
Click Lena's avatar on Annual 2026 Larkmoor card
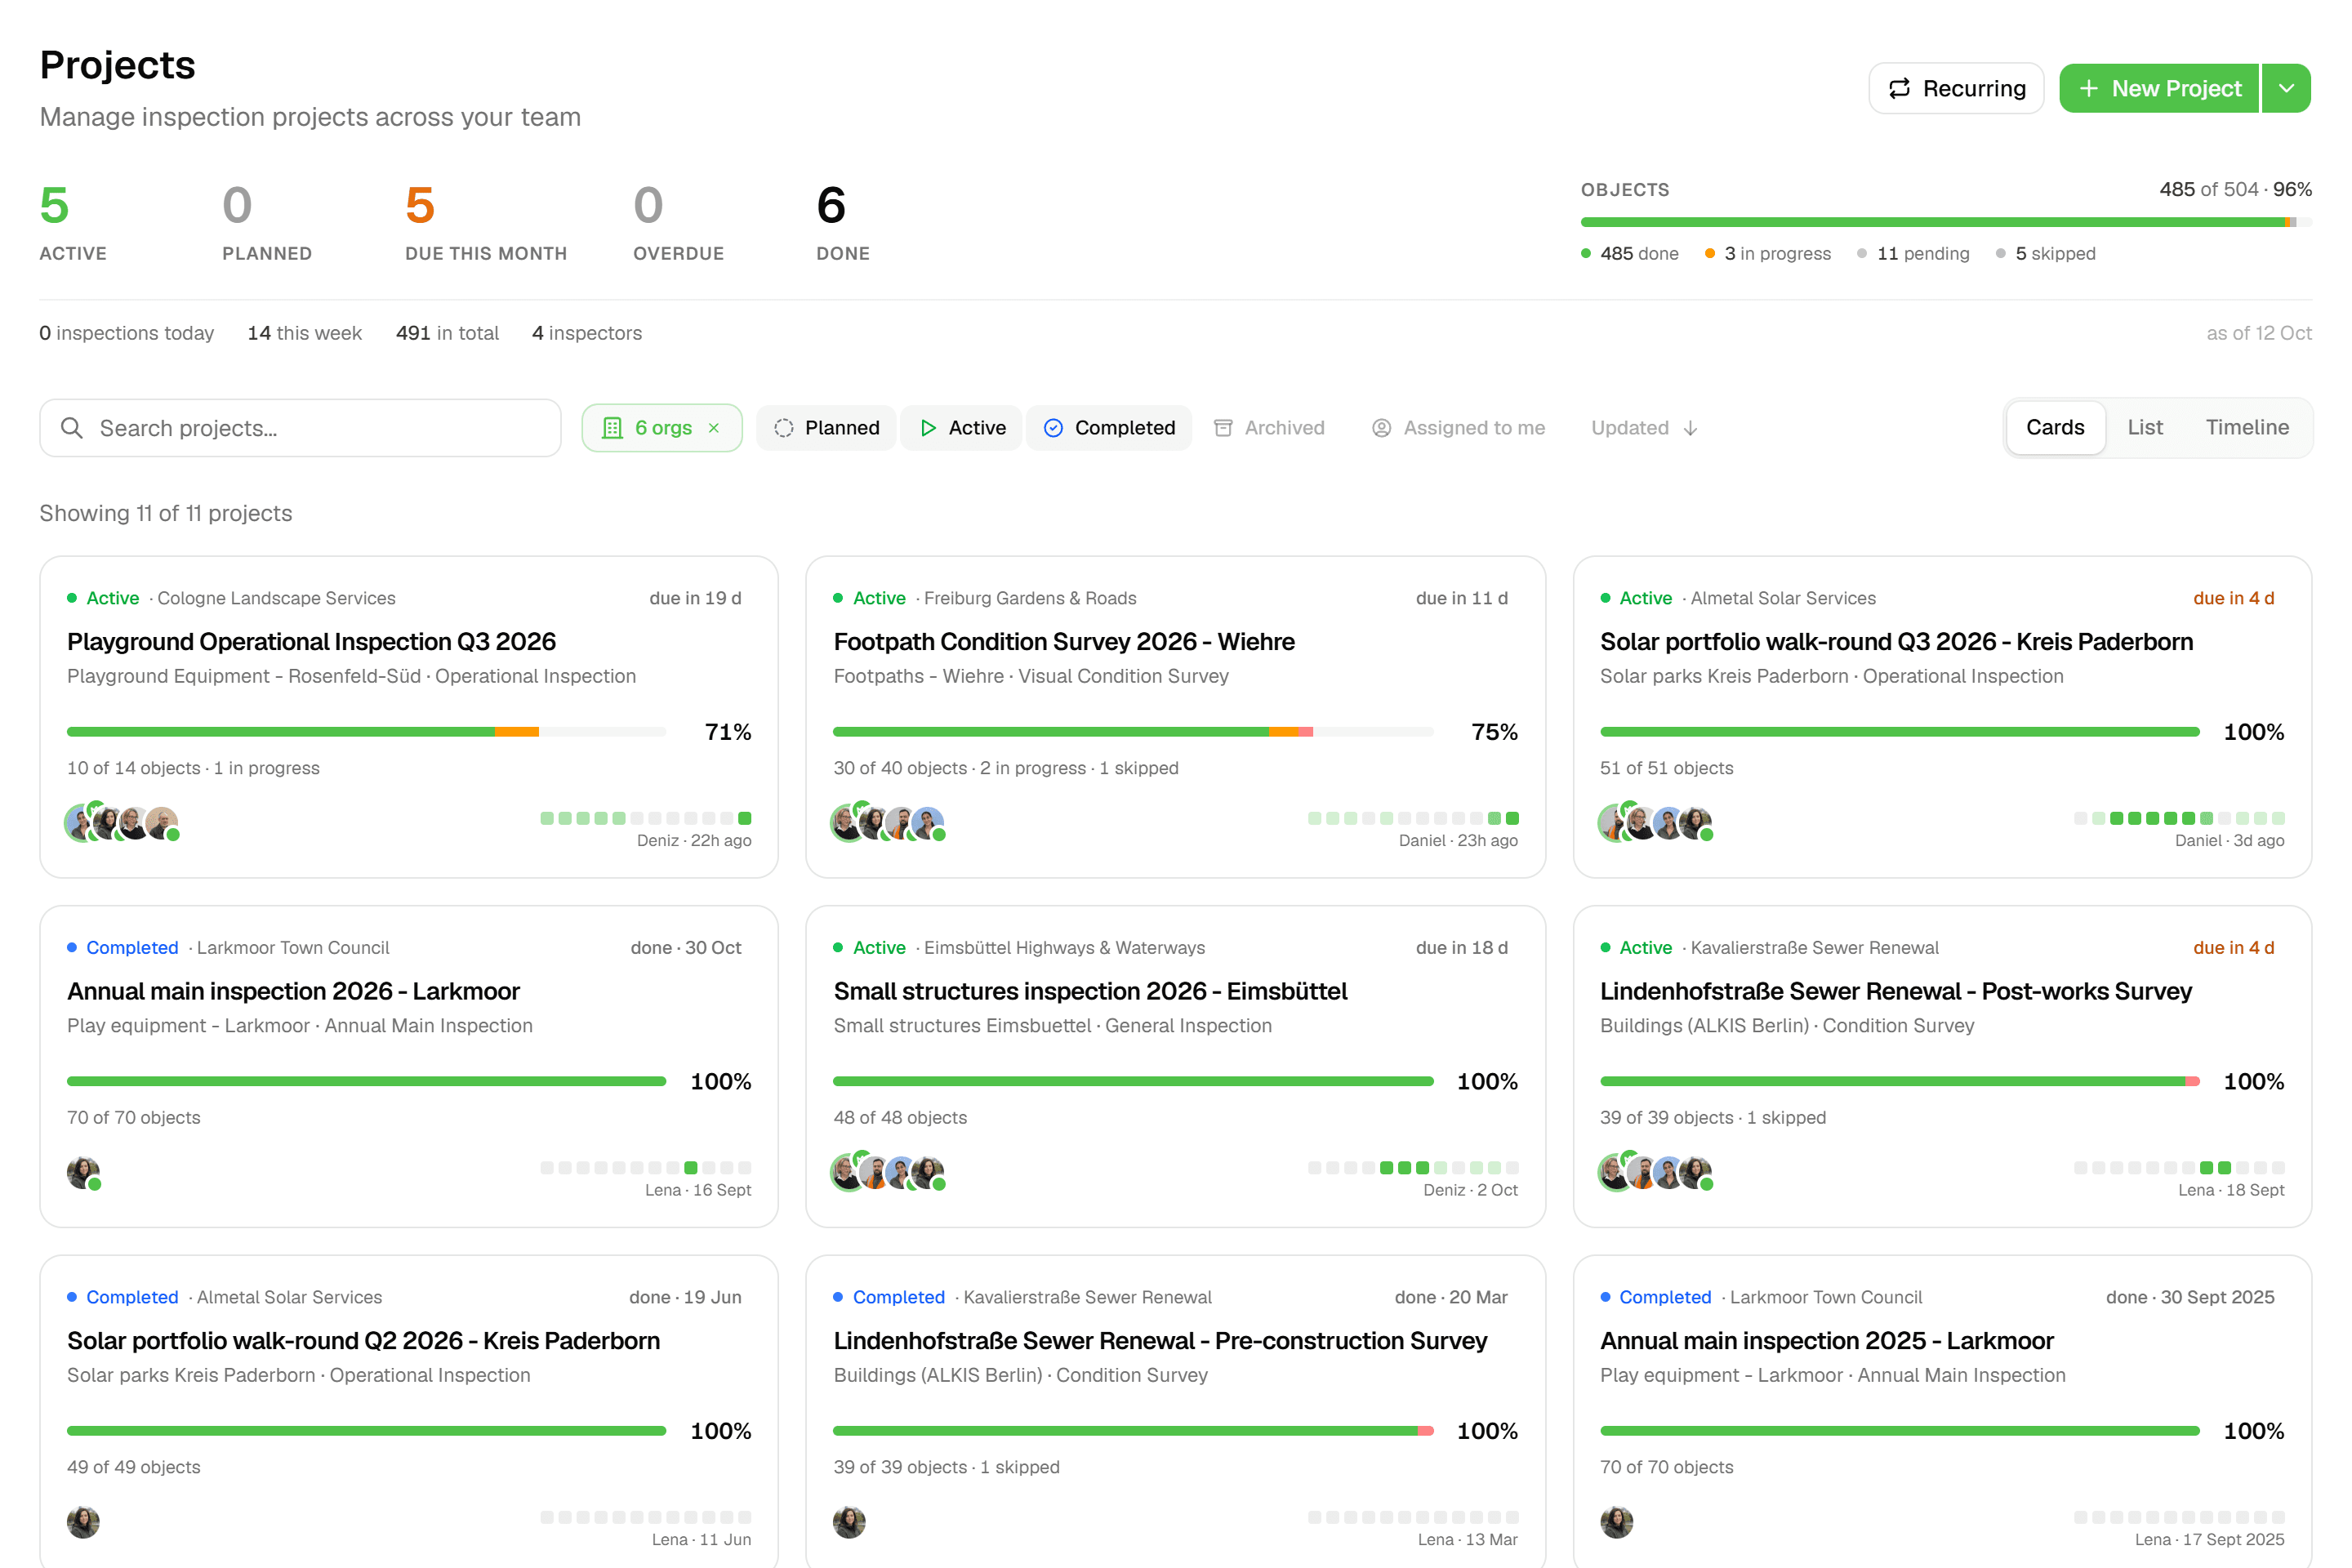(x=84, y=1173)
